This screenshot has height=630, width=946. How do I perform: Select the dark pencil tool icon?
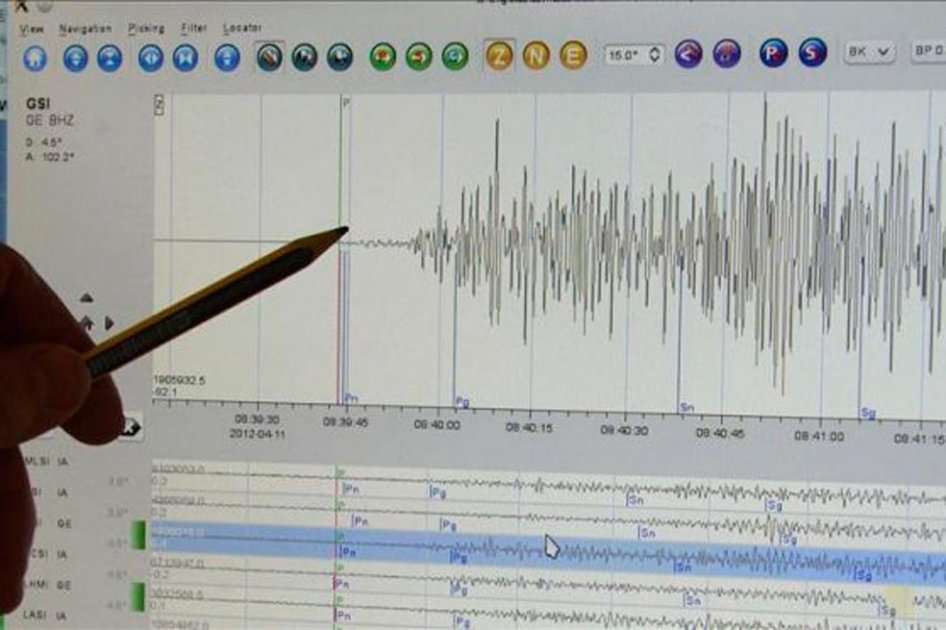(x=269, y=58)
